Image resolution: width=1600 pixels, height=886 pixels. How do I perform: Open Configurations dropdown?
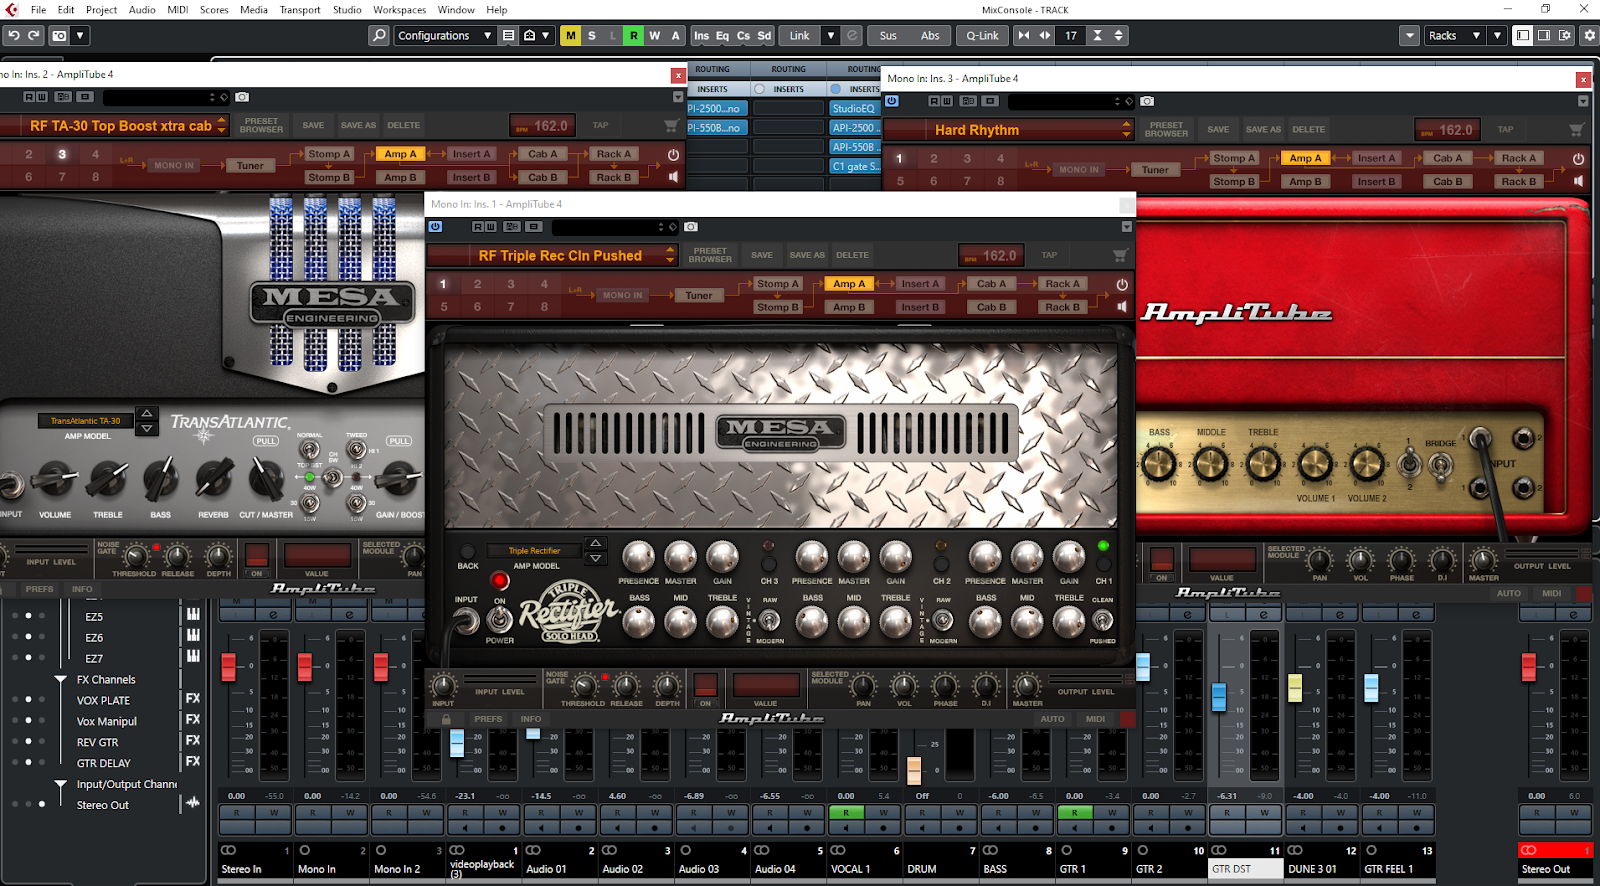(444, 35)
